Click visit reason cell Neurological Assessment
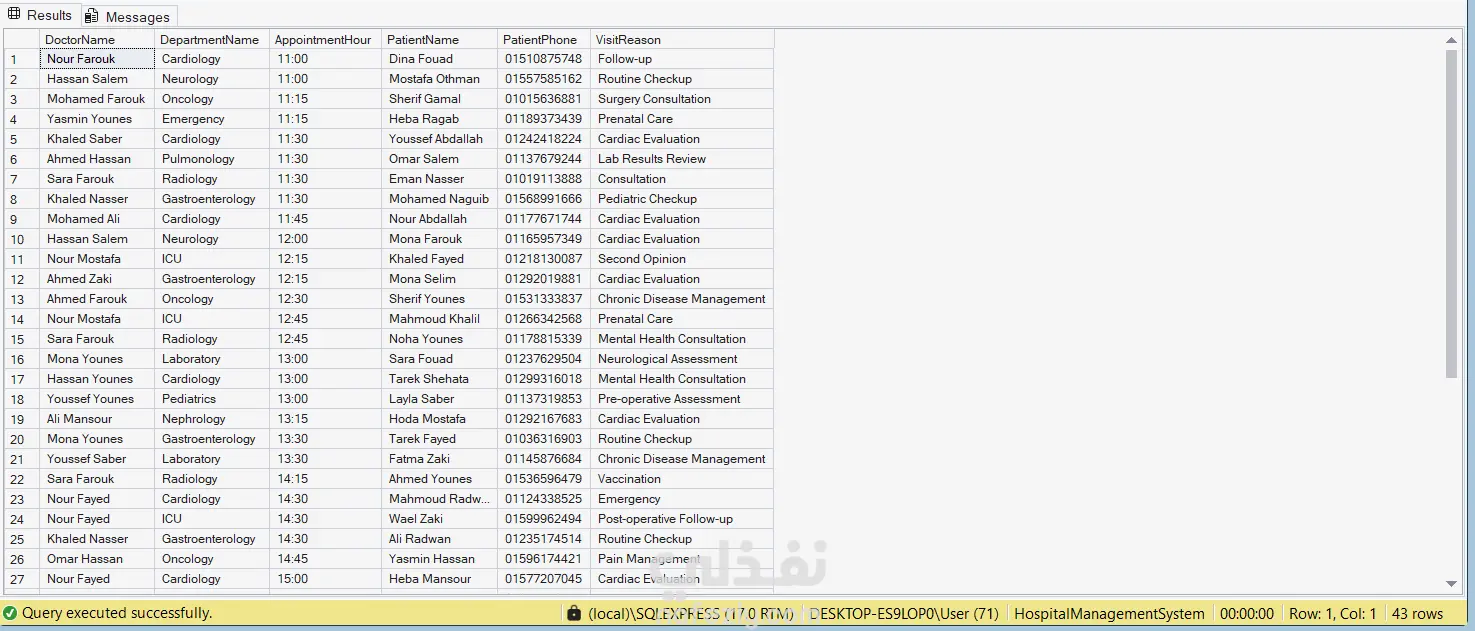This screenshot has height=631, width=1475. click(x=682, y=359)
